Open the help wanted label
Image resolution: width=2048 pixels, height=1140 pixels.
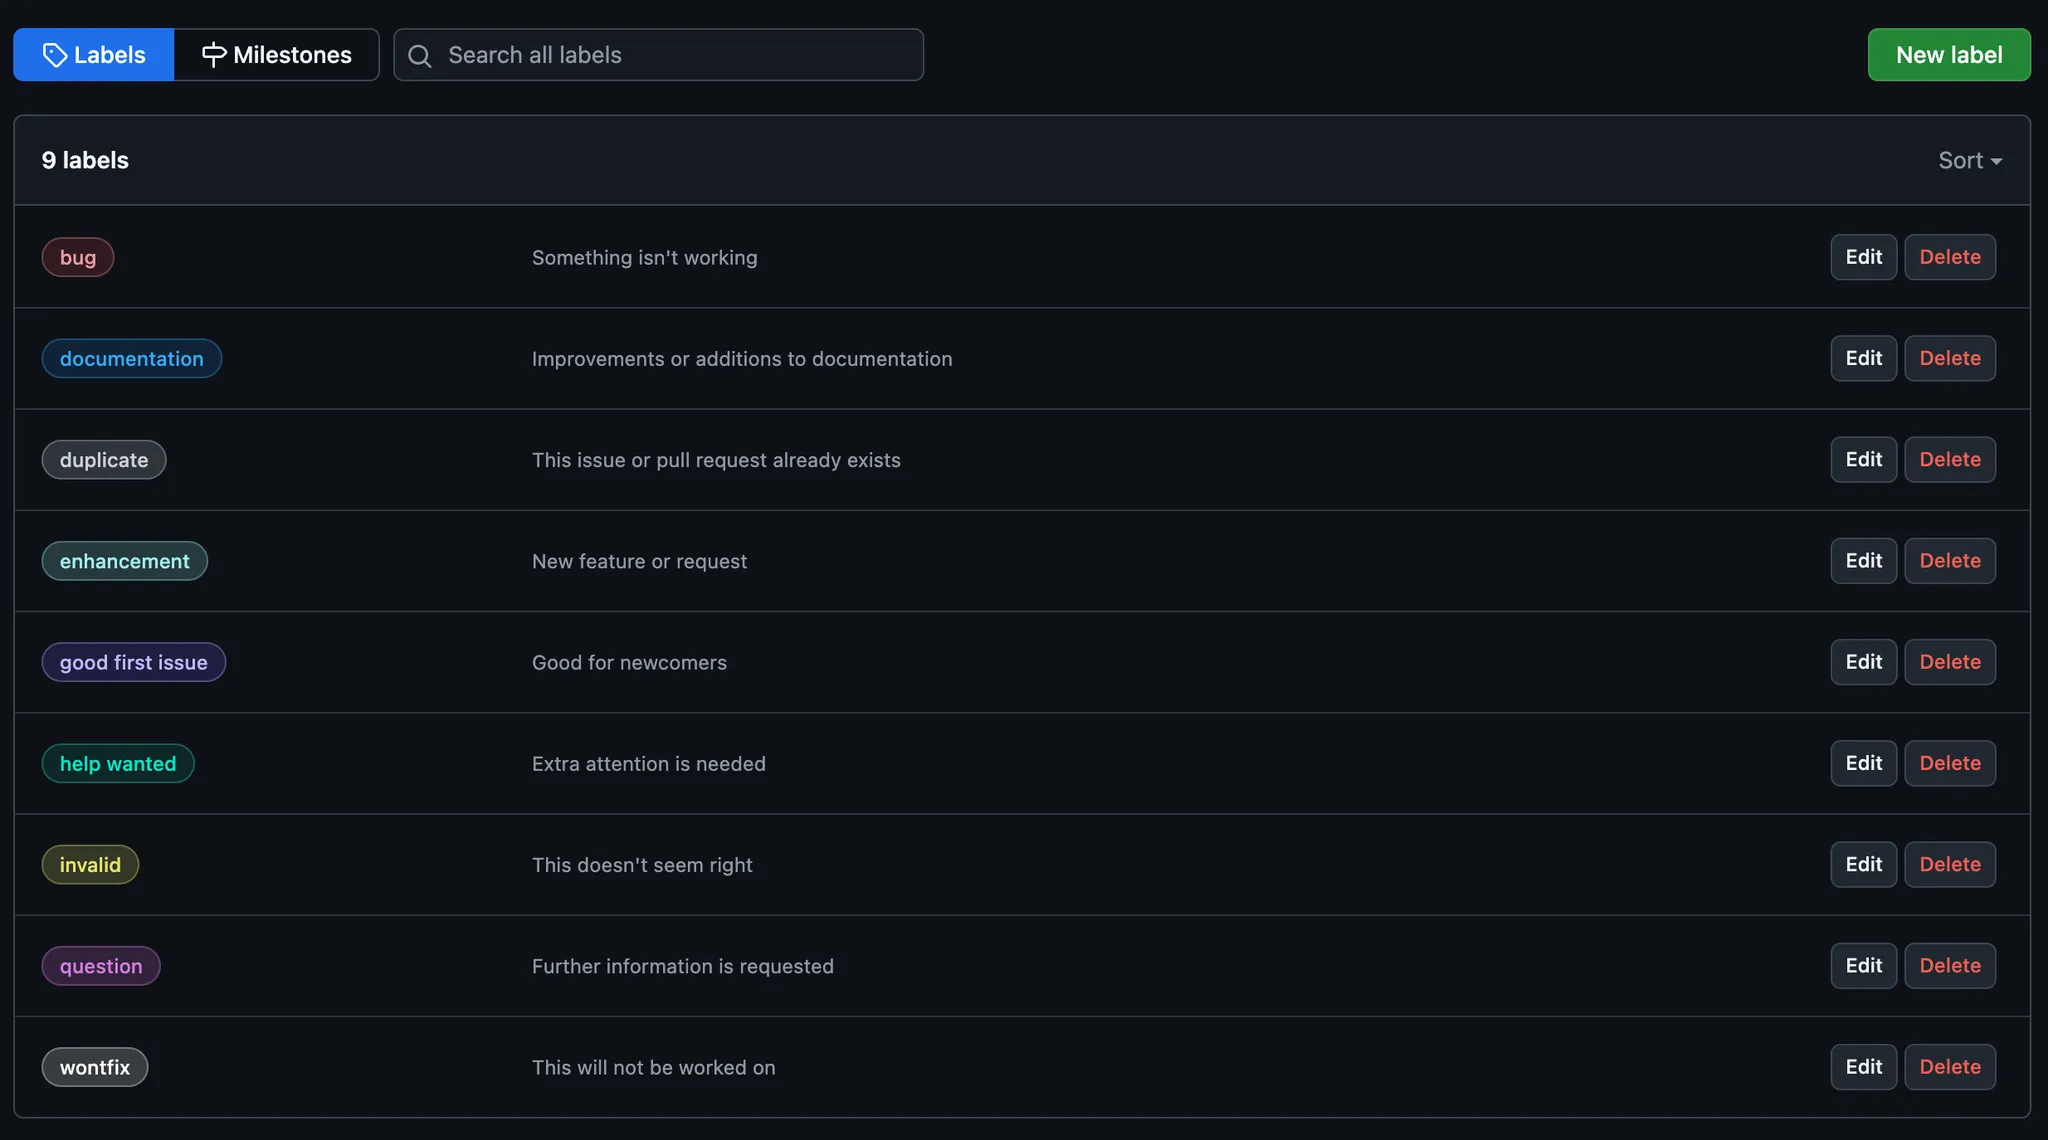point(118,764)
